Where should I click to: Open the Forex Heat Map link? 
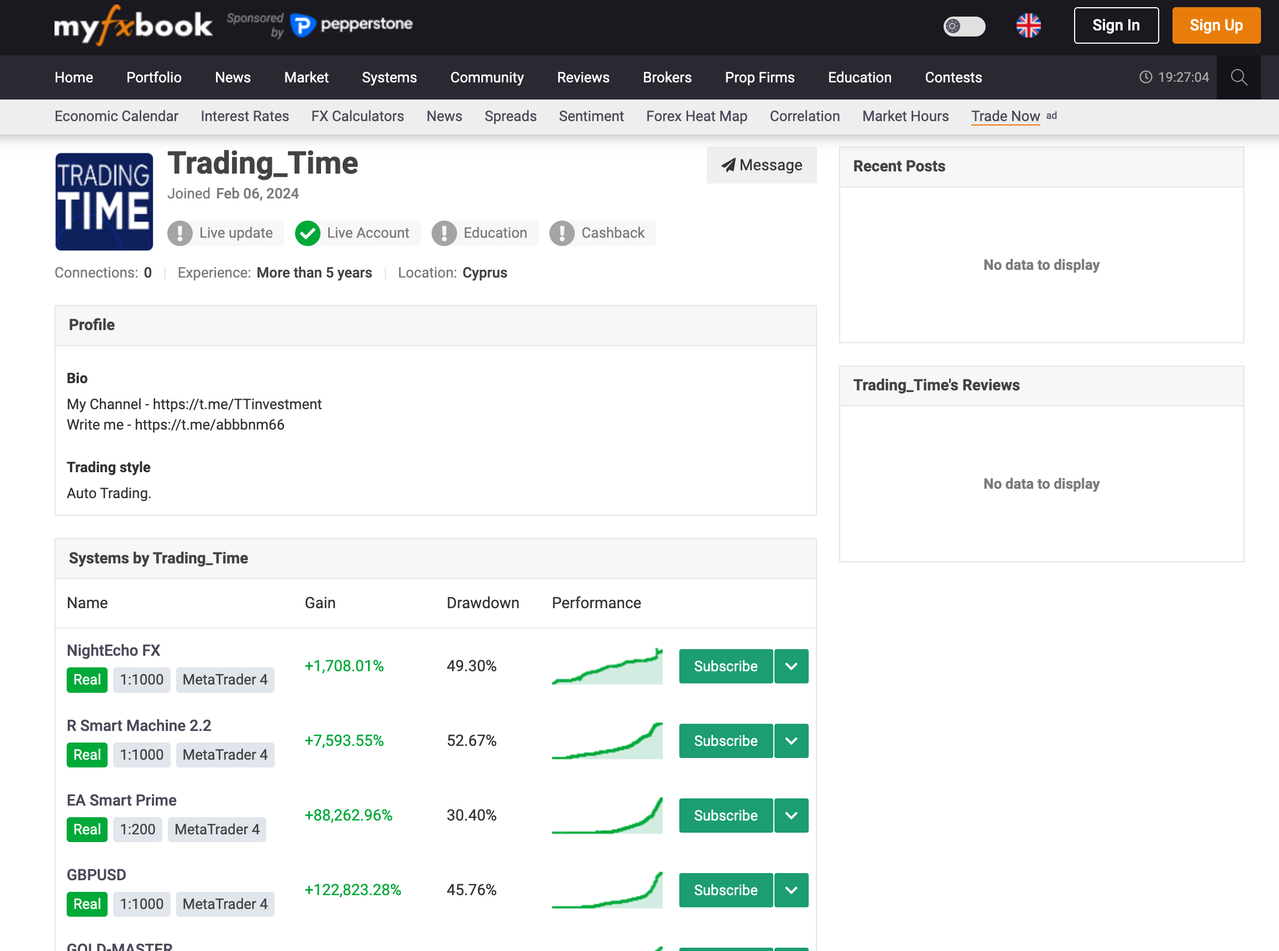(697, 116)
